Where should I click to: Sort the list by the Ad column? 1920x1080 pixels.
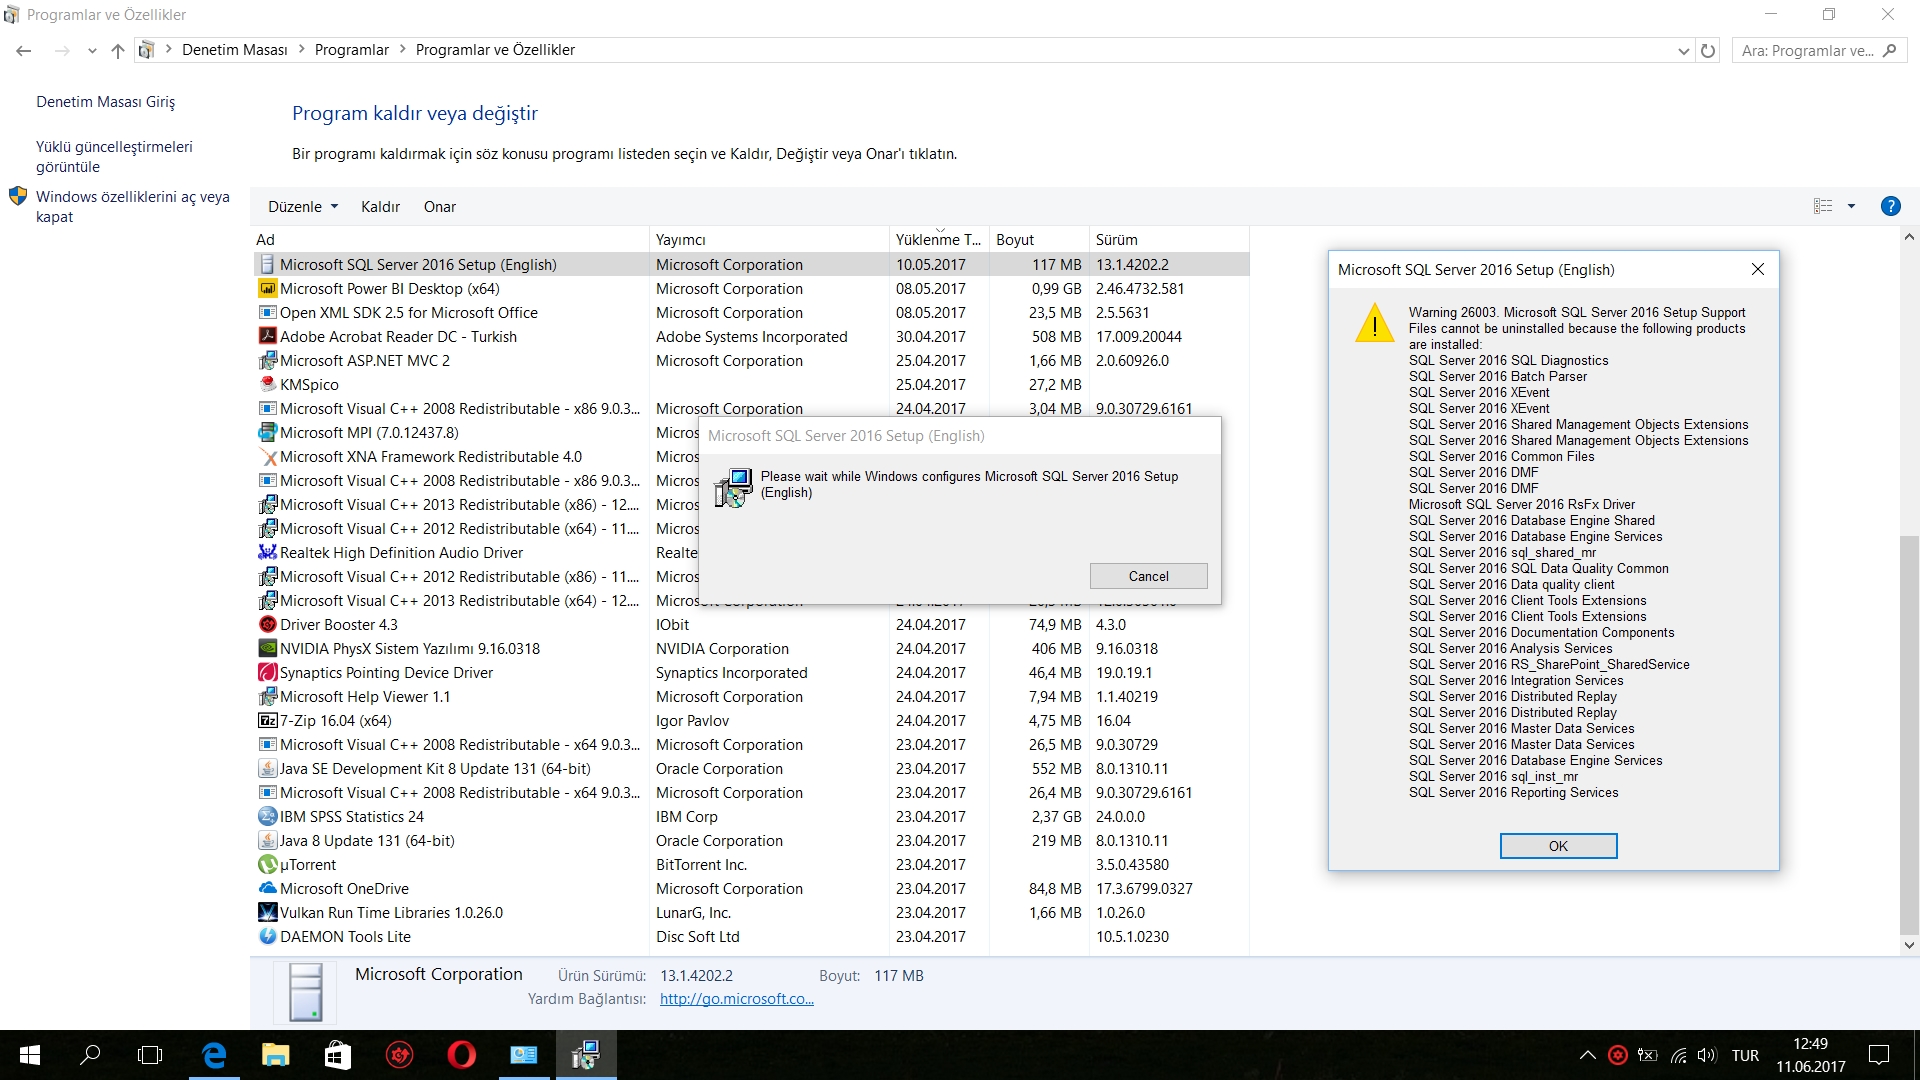(x=450, y=239)
